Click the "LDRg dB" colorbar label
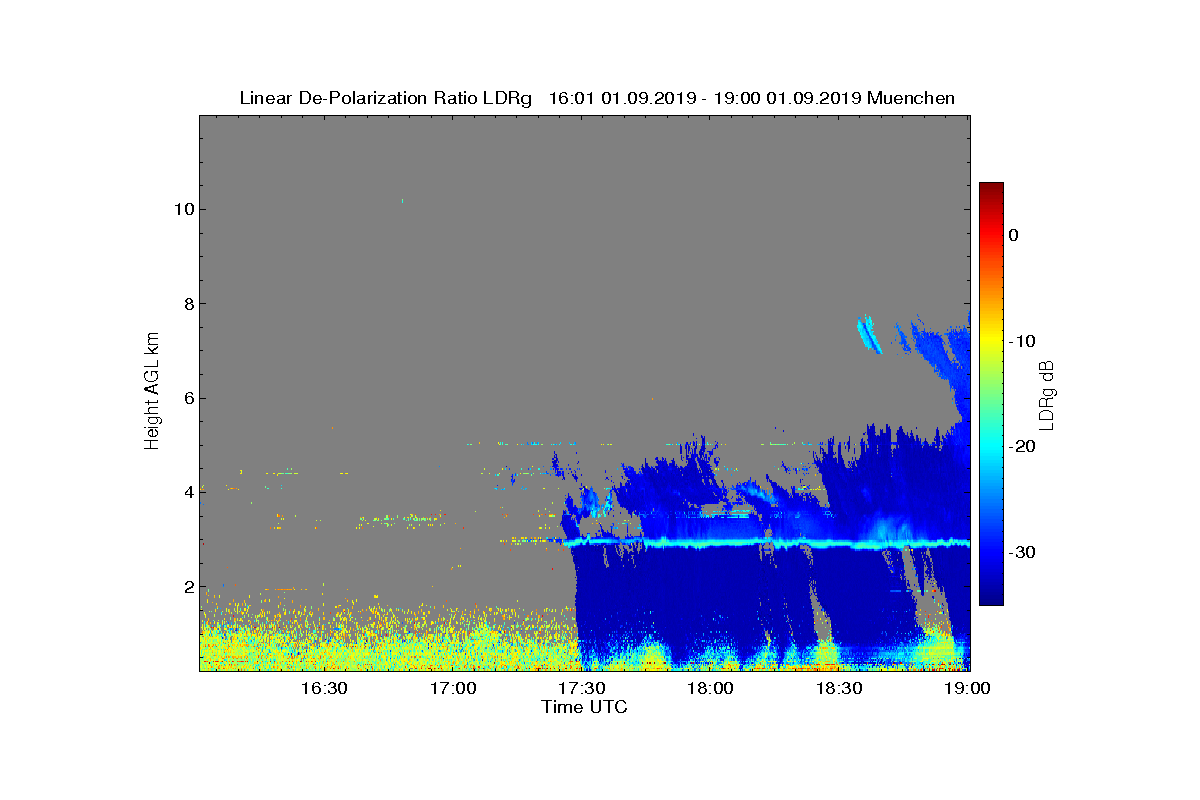The width and height of the screenshot is (1200, 800). point(1046,393)
